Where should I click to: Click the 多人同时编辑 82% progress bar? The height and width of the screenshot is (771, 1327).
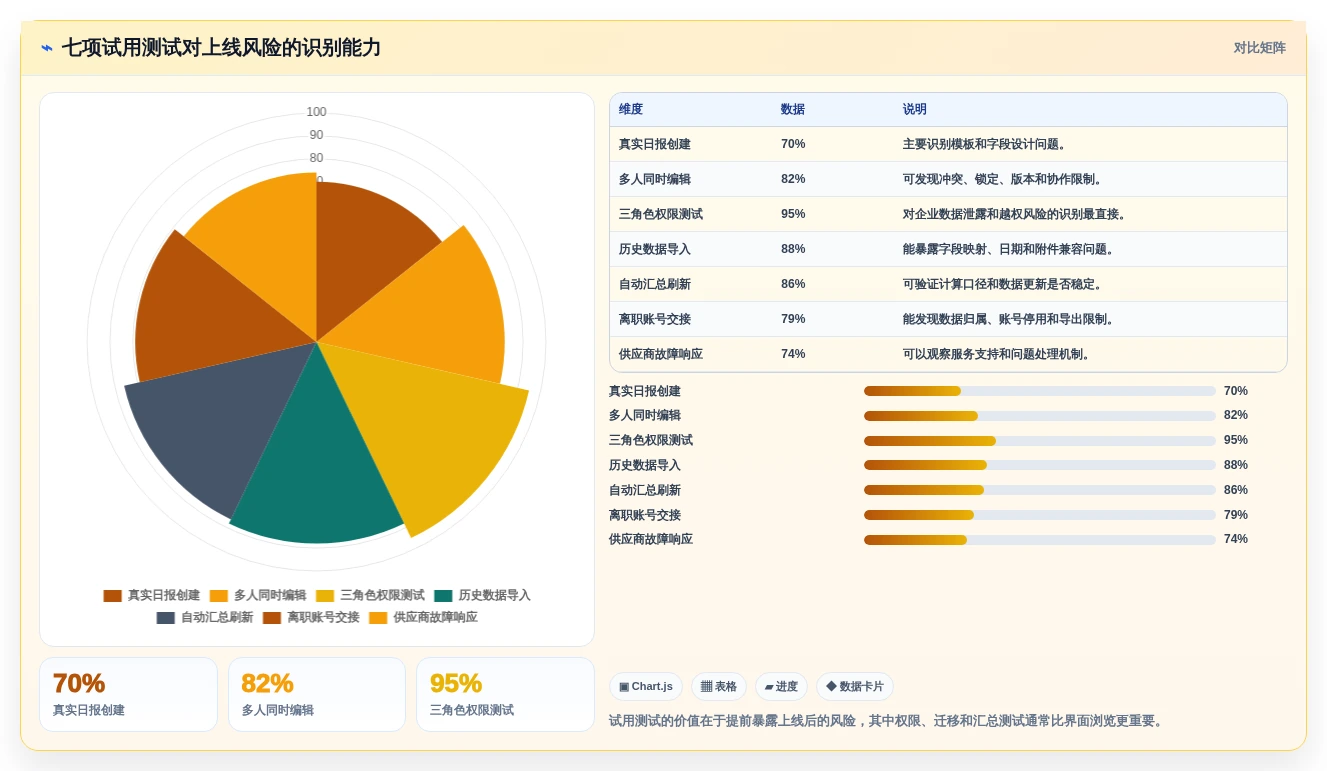1040,416
